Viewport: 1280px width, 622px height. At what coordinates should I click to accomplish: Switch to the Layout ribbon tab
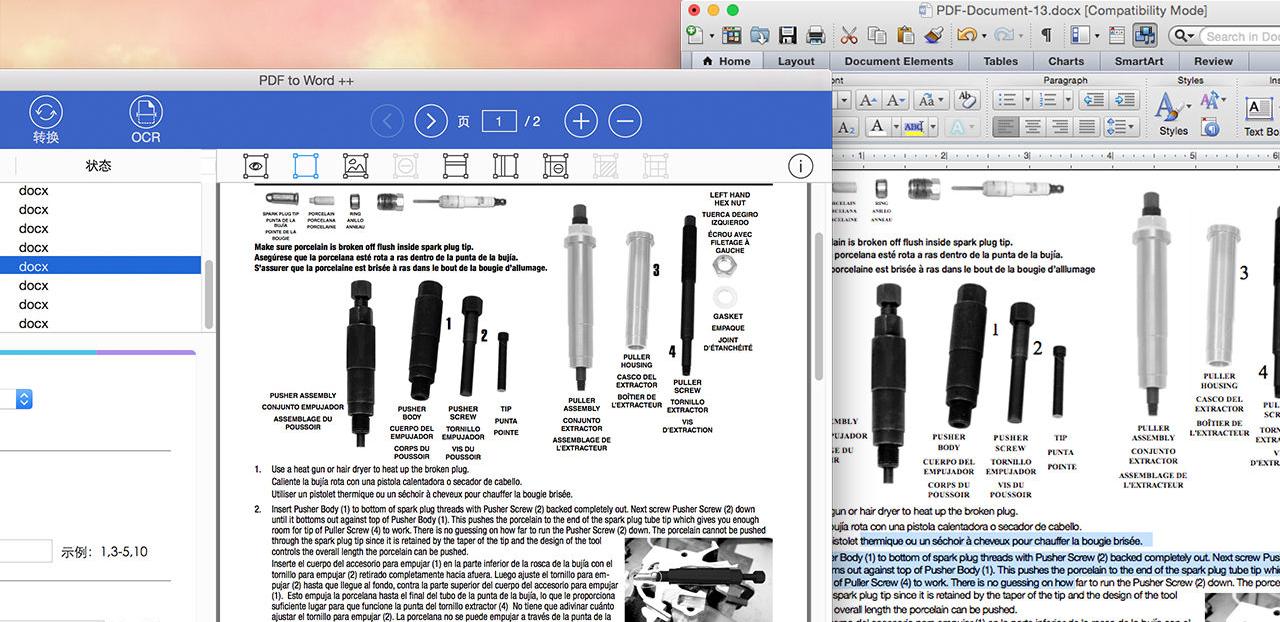coord(796,61)
